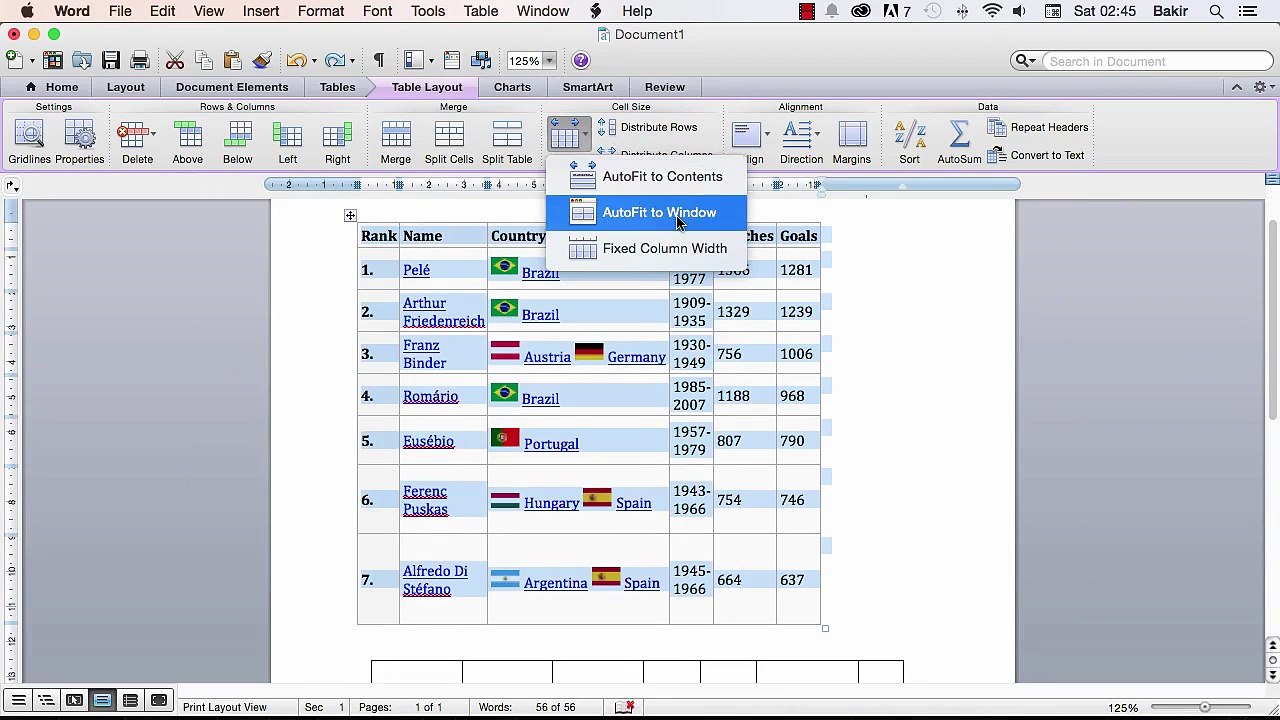Open templates gallery from the toolbar
Viewport: 1280px width, 720px height.
pyautogui.click(x=53, y=61)
